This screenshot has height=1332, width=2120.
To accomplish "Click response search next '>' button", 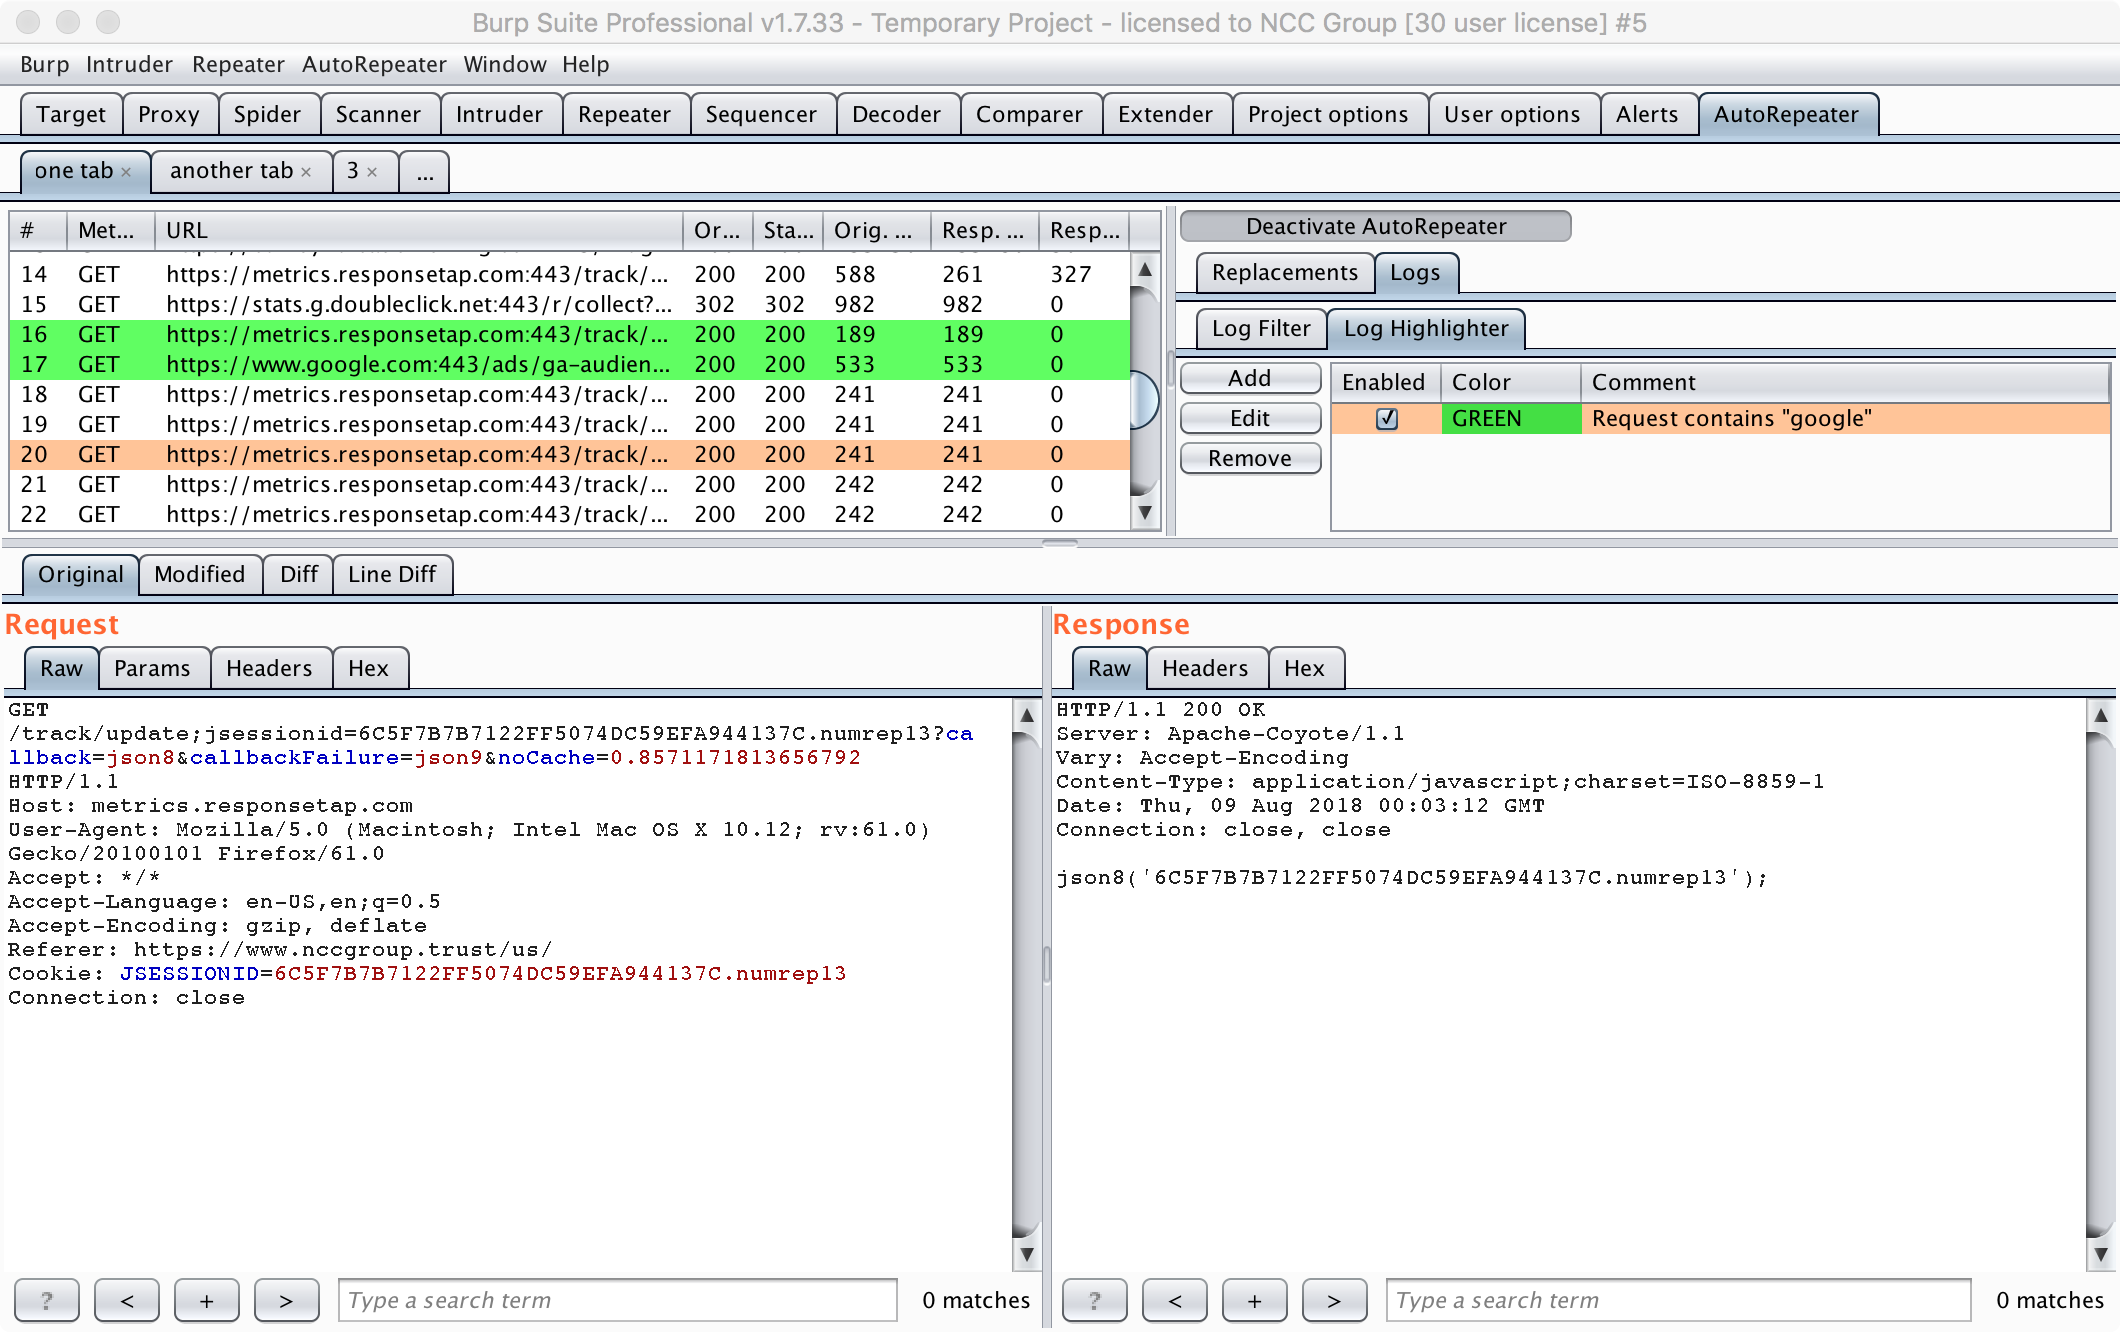I will click(1334, 1300).
